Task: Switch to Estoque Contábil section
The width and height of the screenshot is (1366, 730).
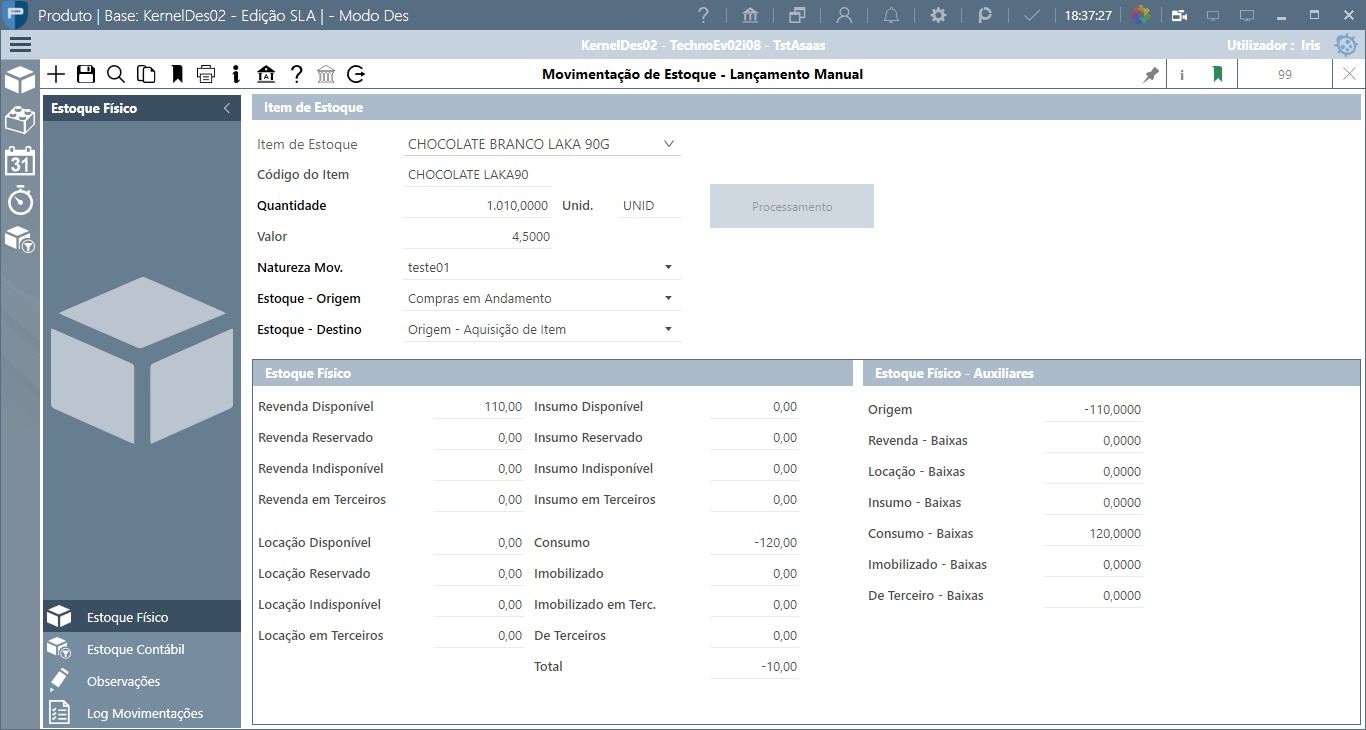Action: pyautogui.click(x=142, y=649)
